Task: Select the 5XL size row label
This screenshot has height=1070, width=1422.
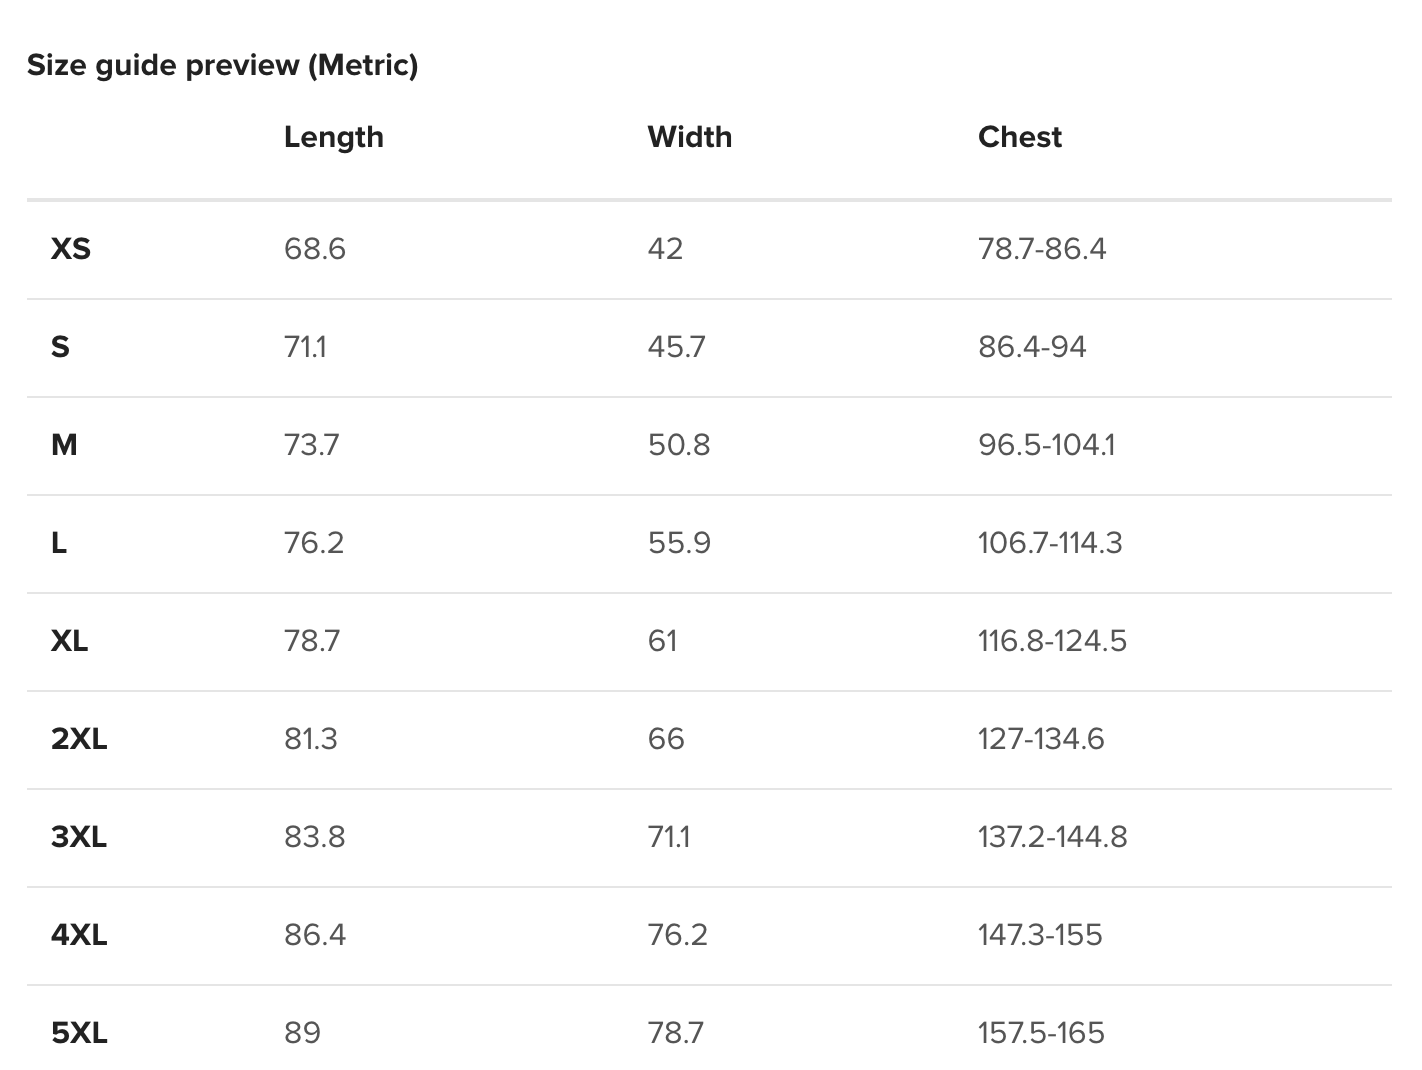Action: pos(79,1033)
